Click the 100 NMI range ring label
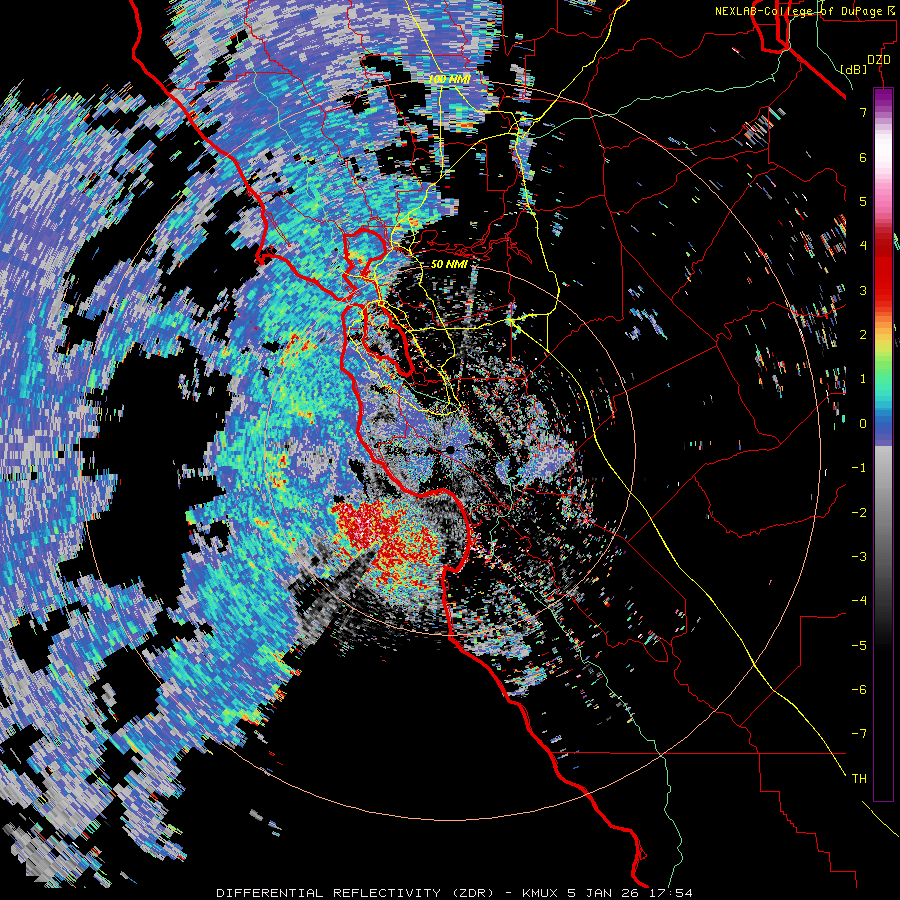 449,79
